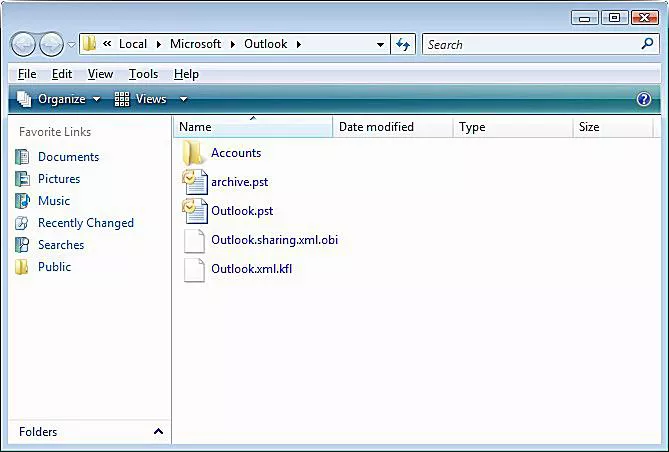Select the Accounts folder icon
669x452 pixels.
[193, 152]
